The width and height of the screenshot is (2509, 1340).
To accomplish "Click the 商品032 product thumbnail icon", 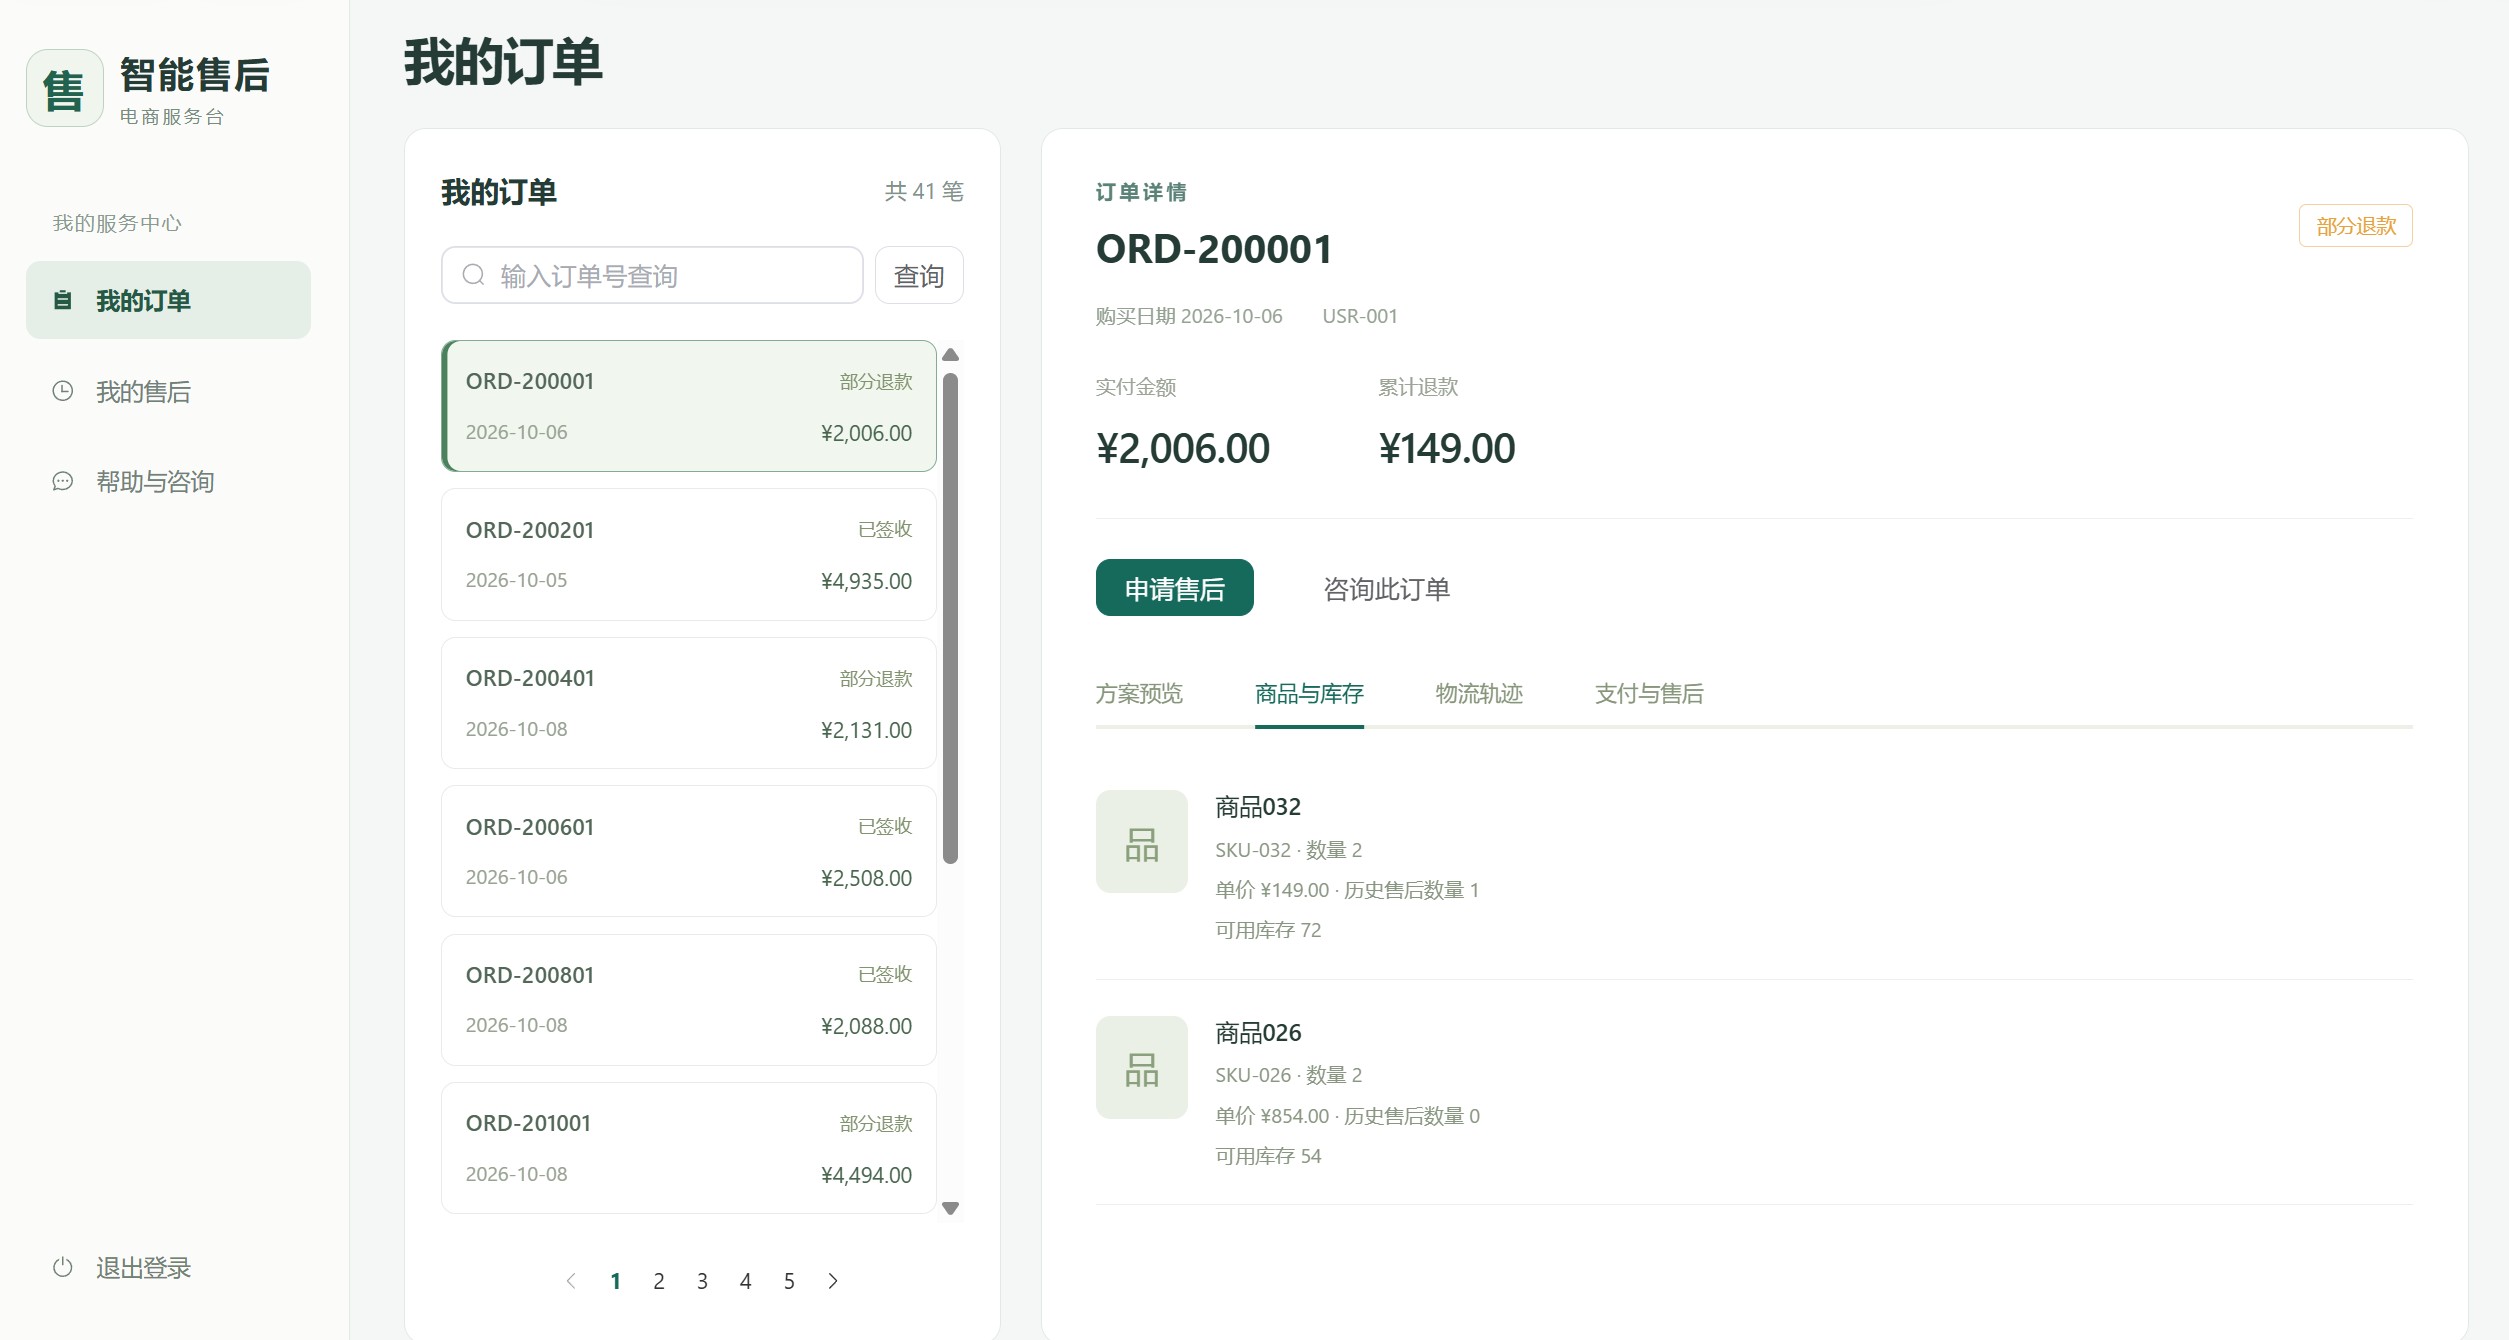I will [1141, 841].
